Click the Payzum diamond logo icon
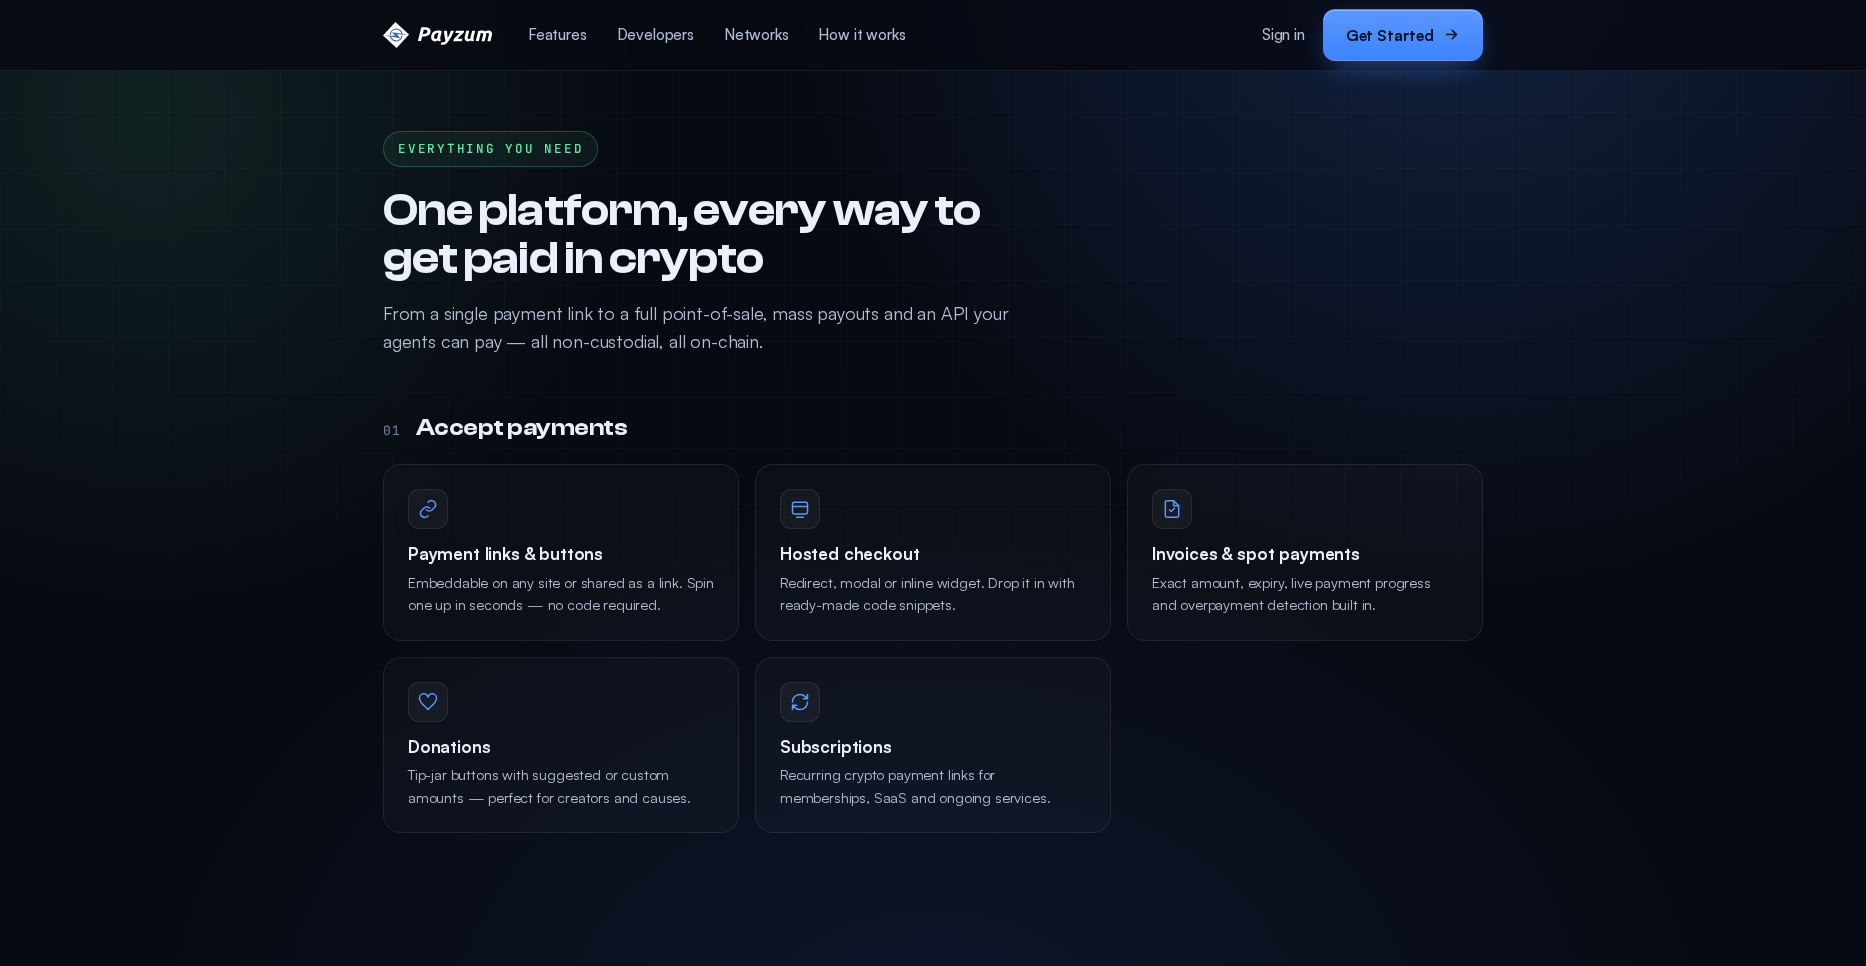Screen dimensions: 1866x966 pyautogui.click(x=396, y=35)
